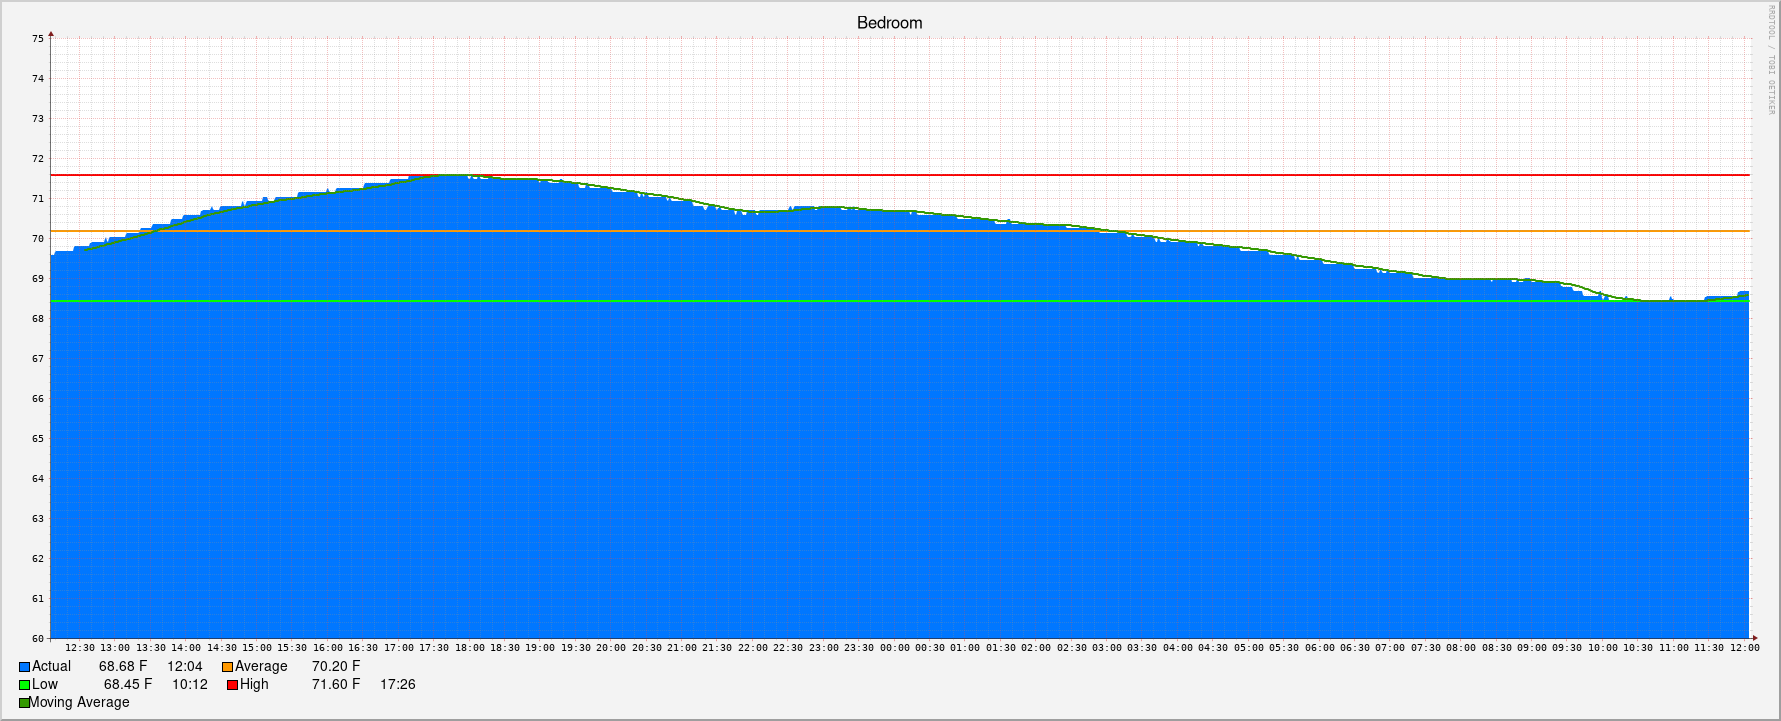This screenshot has width=1781, height=721.
Task: Select the 68.68 F Actual value
Action: tap(123, 667)
